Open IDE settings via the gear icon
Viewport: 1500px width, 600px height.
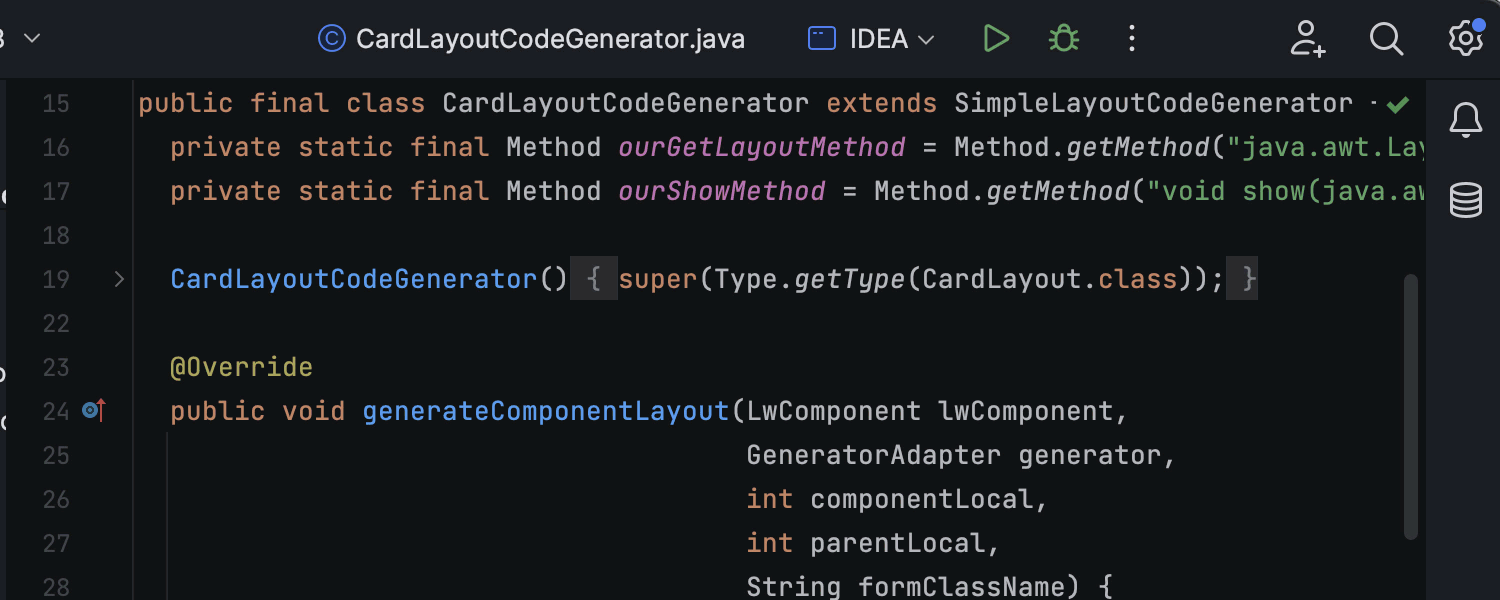tap(1465, 39)
